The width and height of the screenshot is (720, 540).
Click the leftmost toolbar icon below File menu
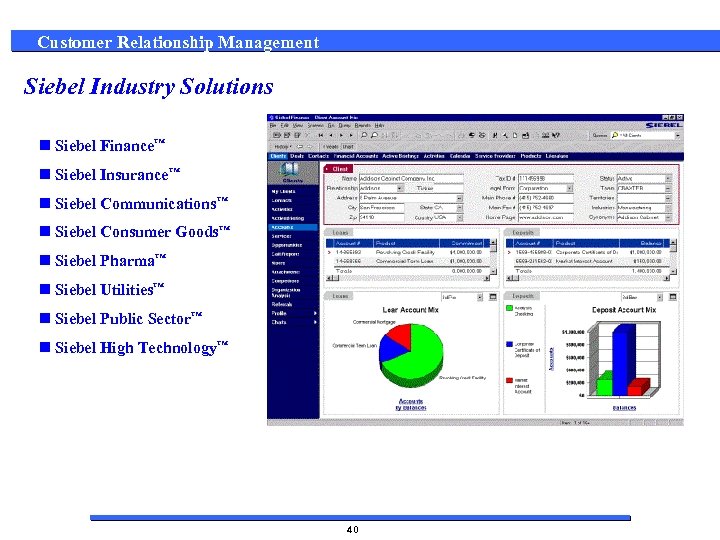coord(276,135)
